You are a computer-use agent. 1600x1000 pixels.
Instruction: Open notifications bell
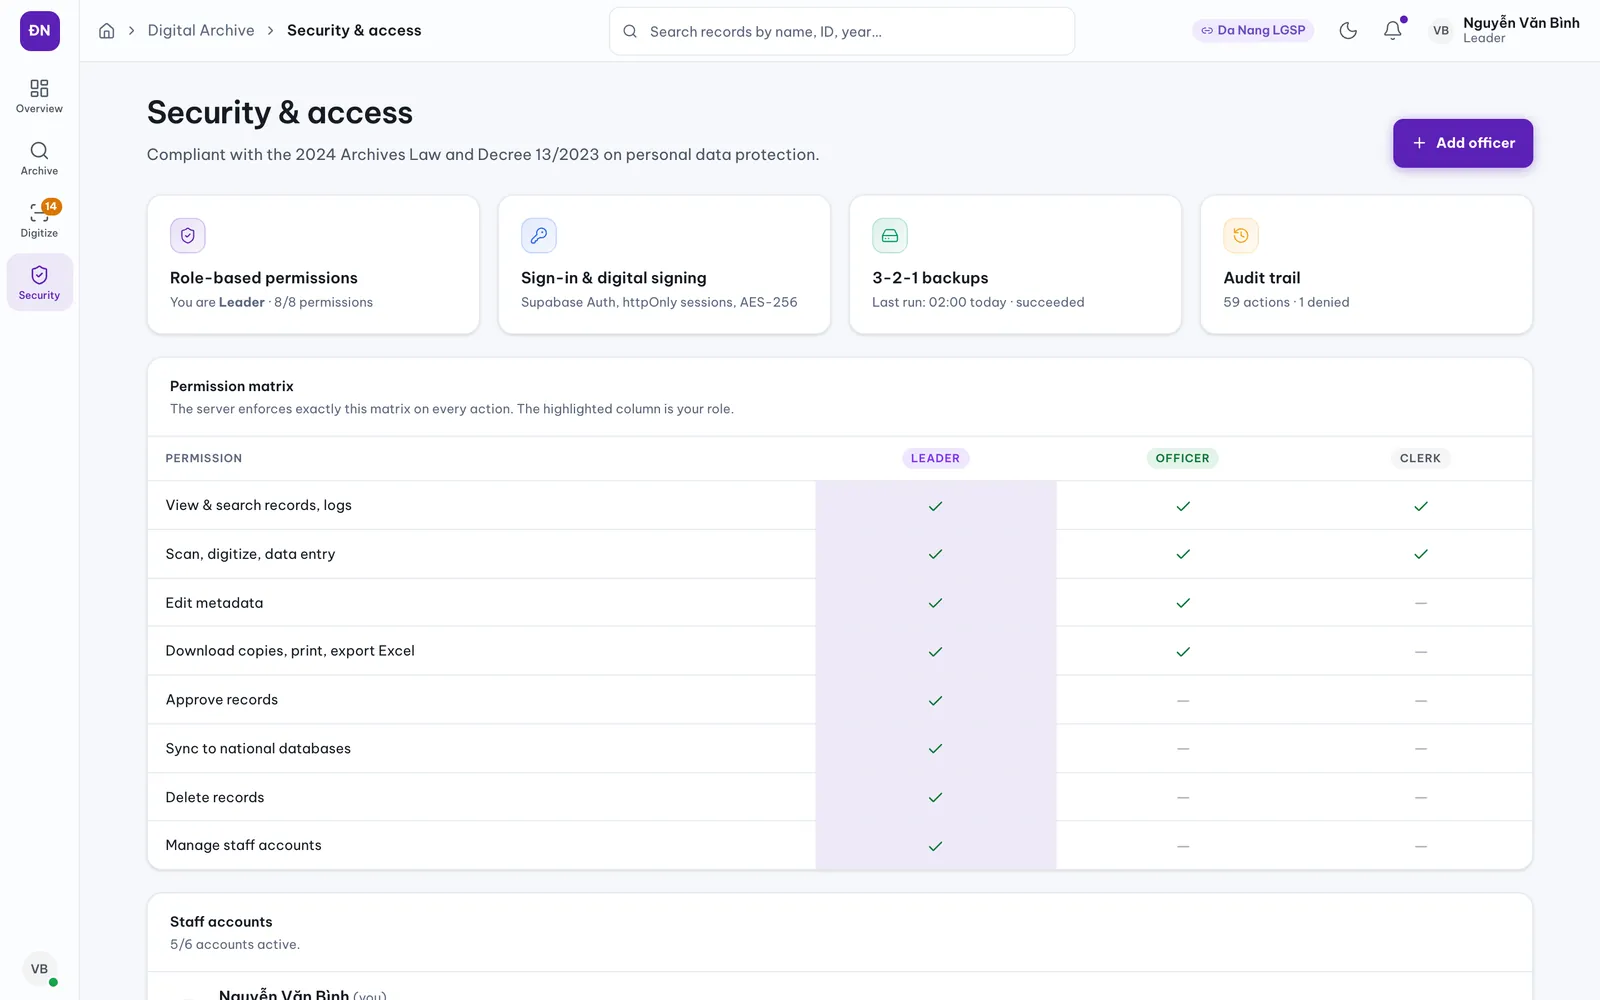[1392, 31]
